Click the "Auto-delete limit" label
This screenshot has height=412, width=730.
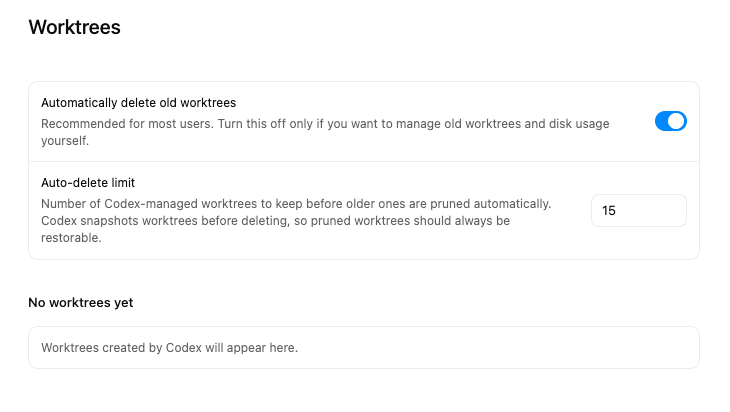pyautogui.click(x=88, y=183)
